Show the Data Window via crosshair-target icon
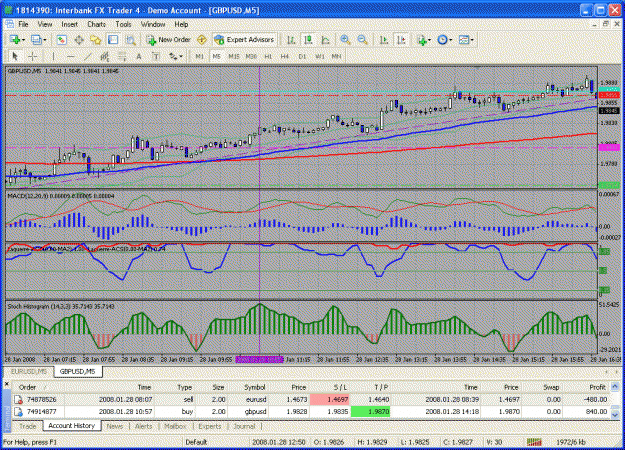This screenshot has height=450, width=625. [x=79, y=40]
